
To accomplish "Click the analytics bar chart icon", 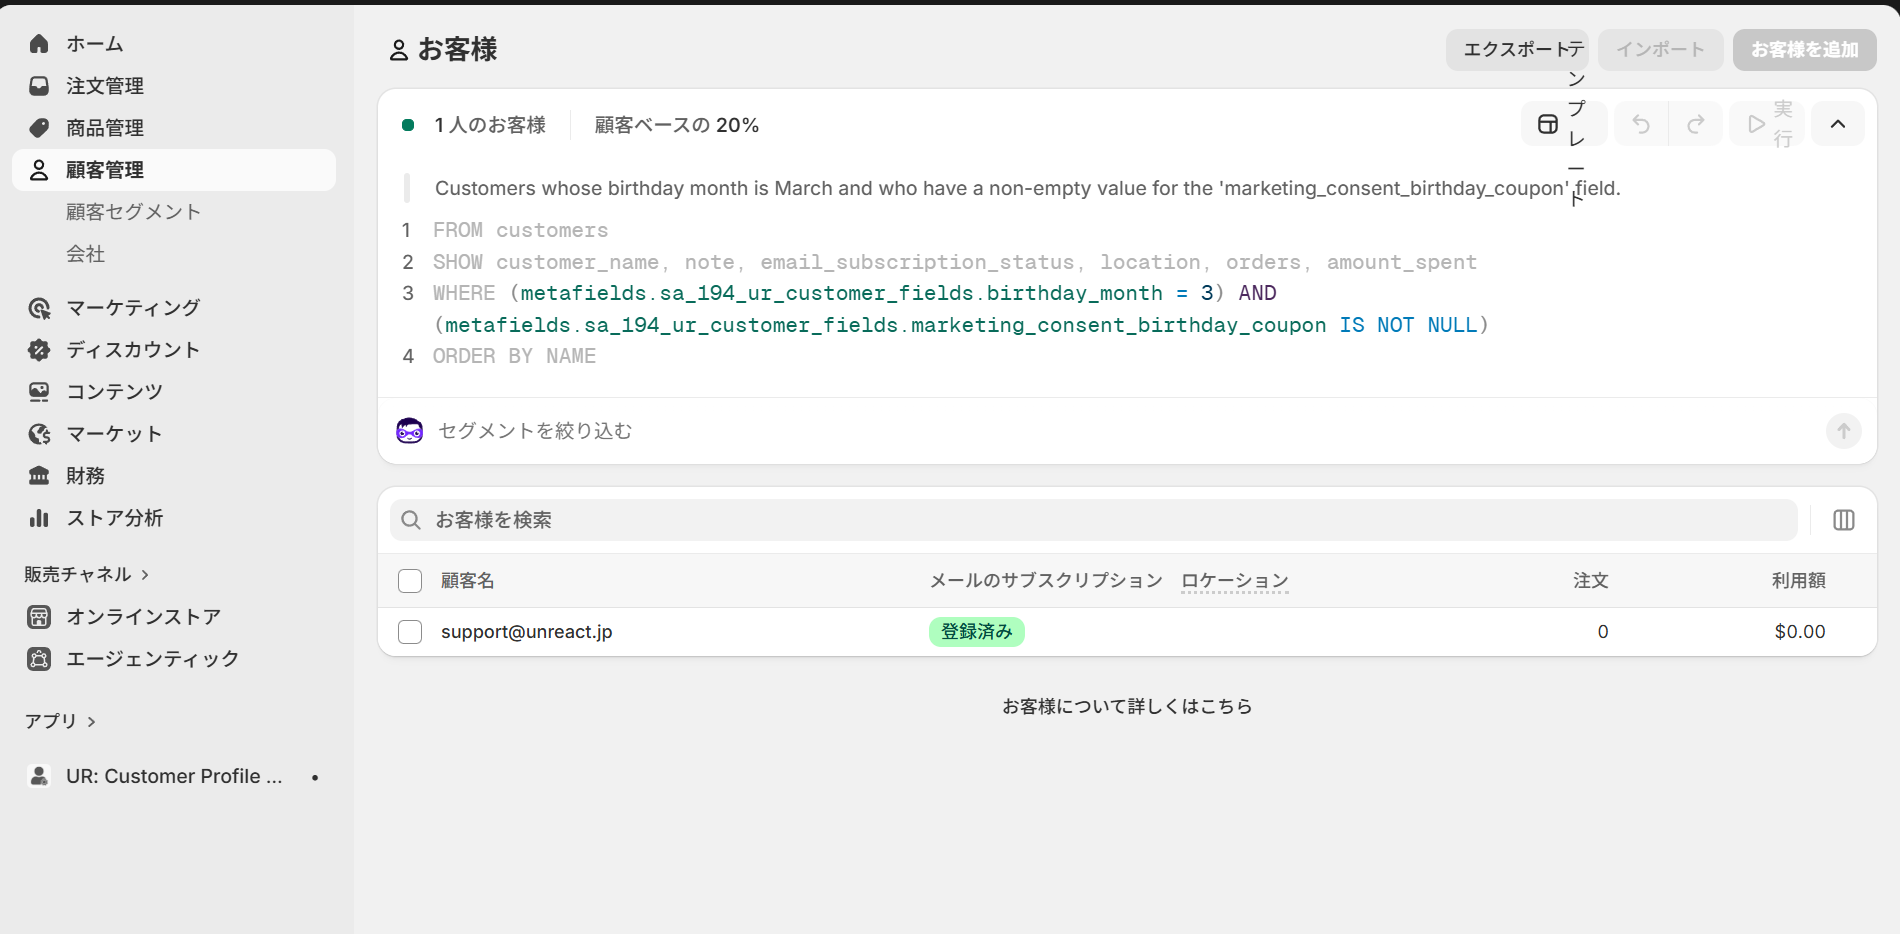I will (39, 518).
